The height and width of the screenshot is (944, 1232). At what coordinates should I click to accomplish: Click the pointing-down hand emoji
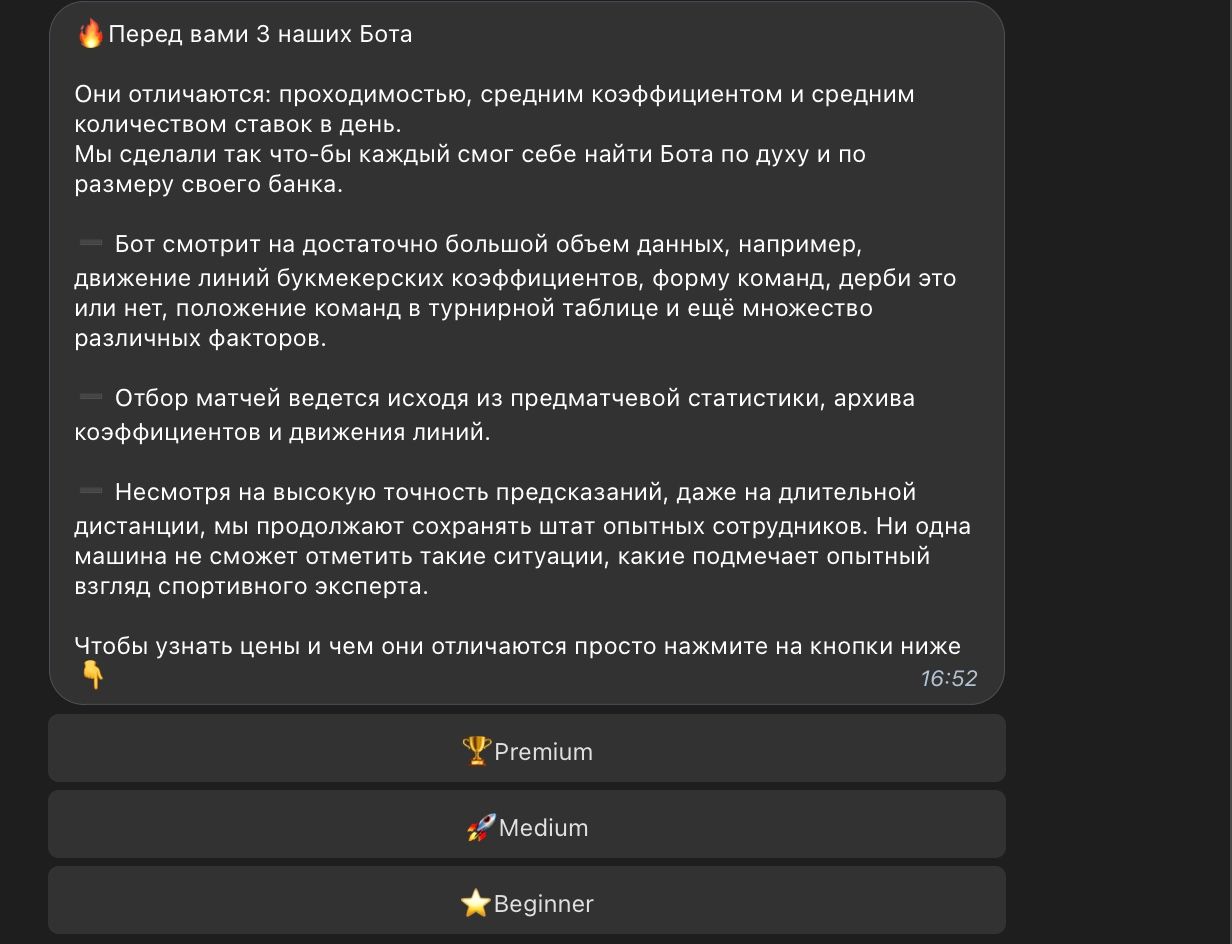click(x=92, y=677)
